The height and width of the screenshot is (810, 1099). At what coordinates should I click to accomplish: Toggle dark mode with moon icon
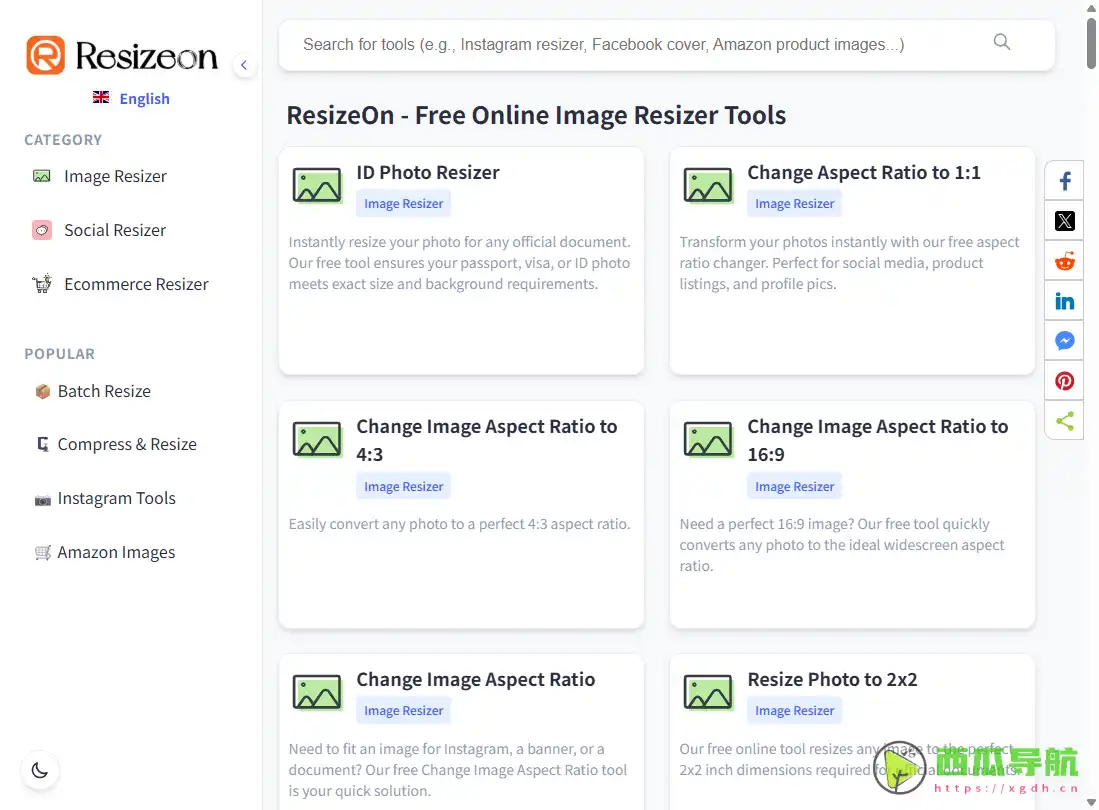[x=40, y=771]
